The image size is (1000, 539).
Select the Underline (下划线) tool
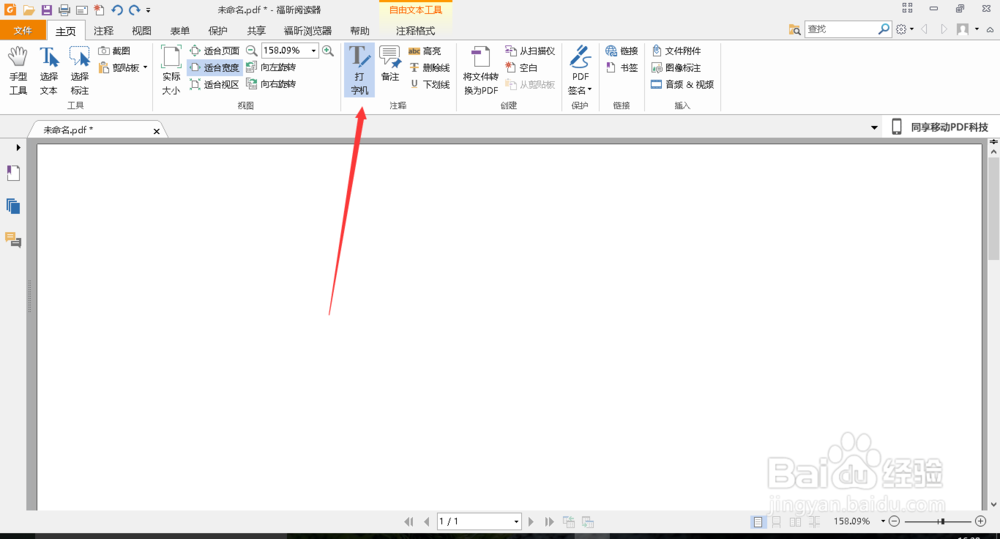(429, 84)
